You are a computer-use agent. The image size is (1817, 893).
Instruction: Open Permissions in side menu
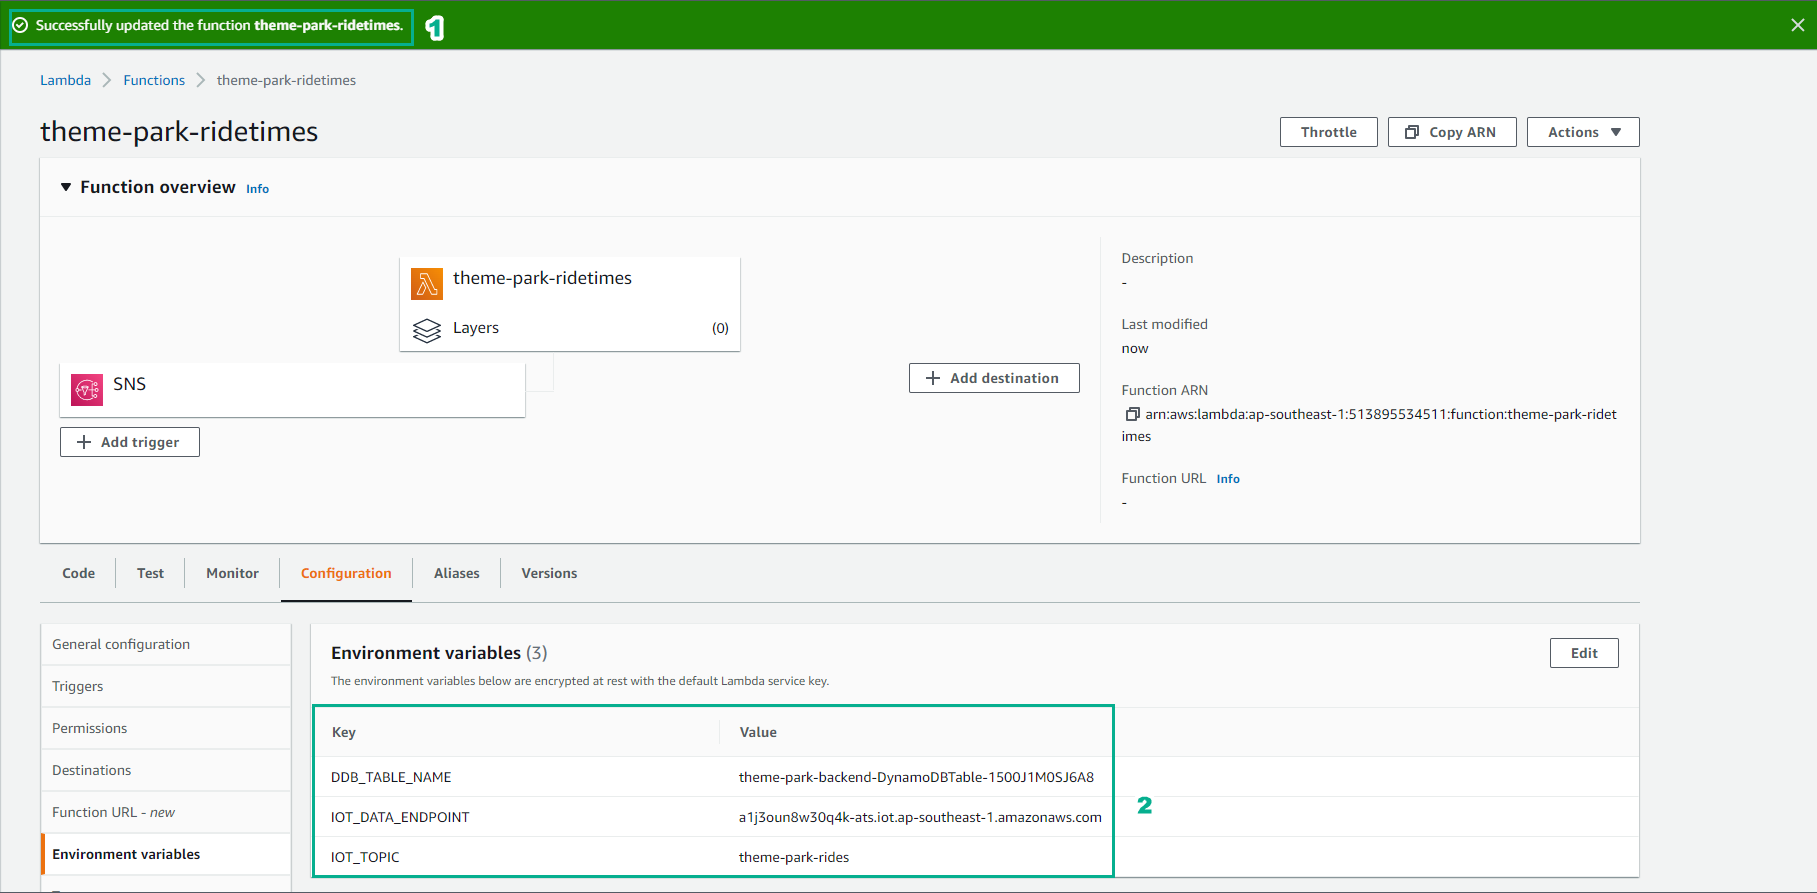[x=166, y=728]
